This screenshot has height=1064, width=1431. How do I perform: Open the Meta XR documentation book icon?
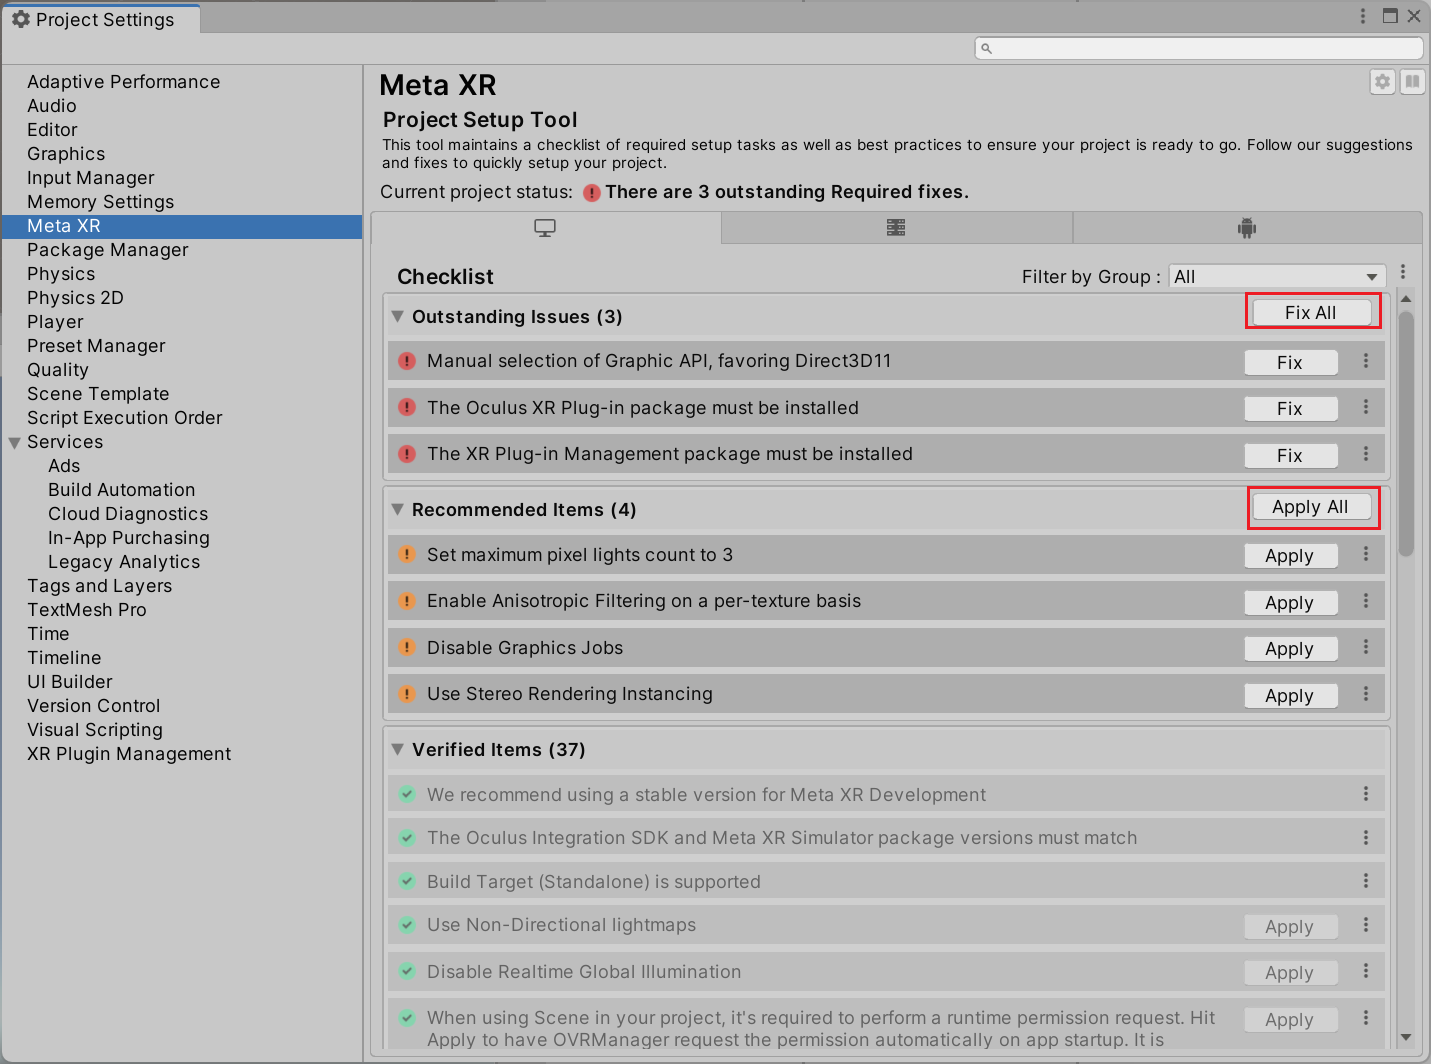(1412, 82)
